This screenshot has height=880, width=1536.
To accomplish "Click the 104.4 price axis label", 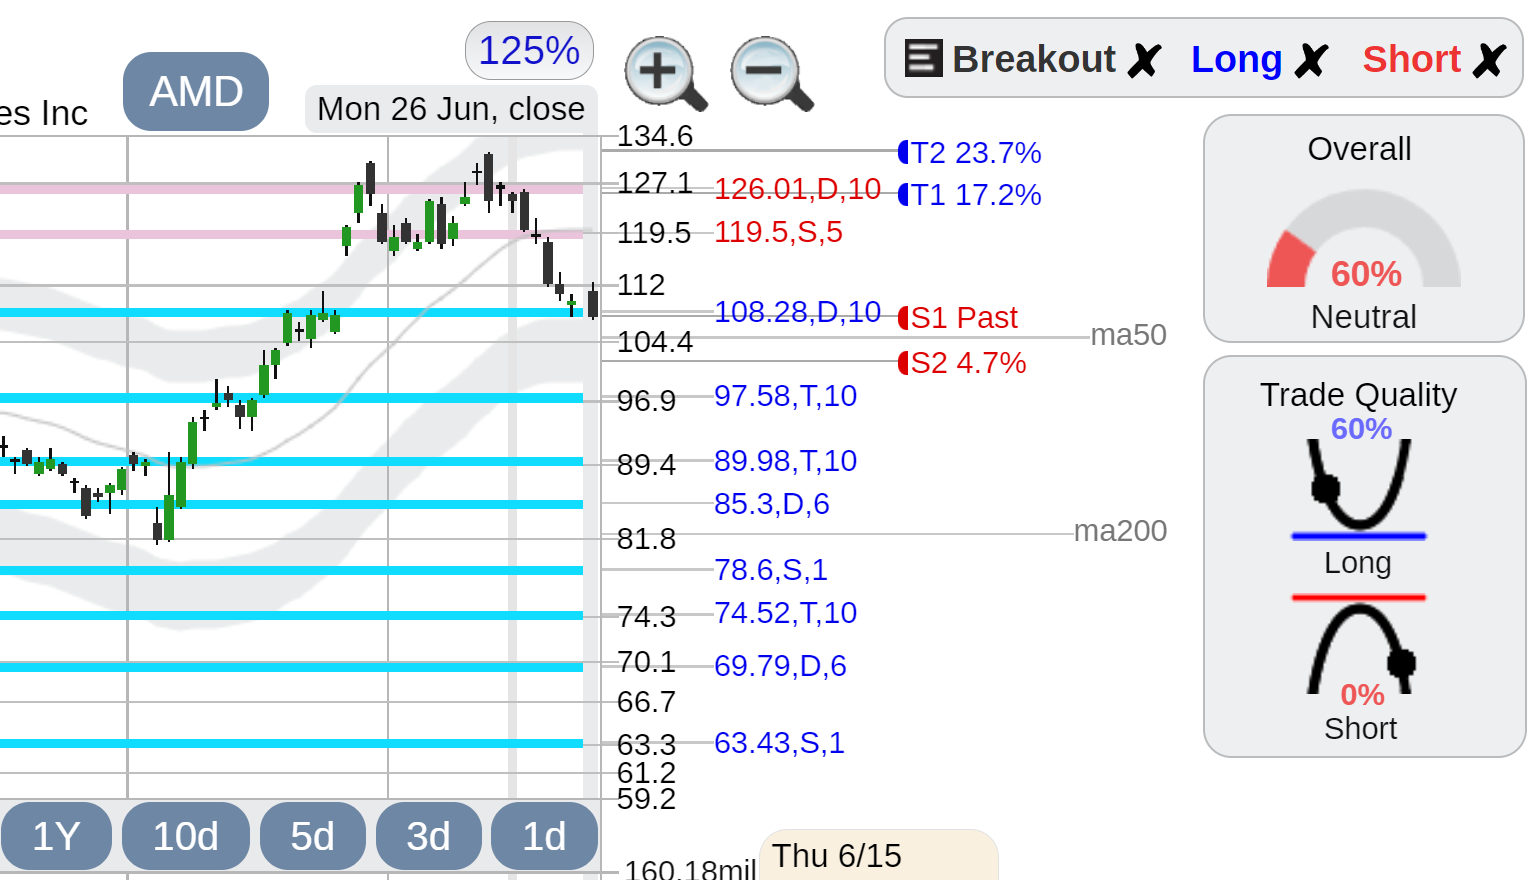I will tap(655, 342).
